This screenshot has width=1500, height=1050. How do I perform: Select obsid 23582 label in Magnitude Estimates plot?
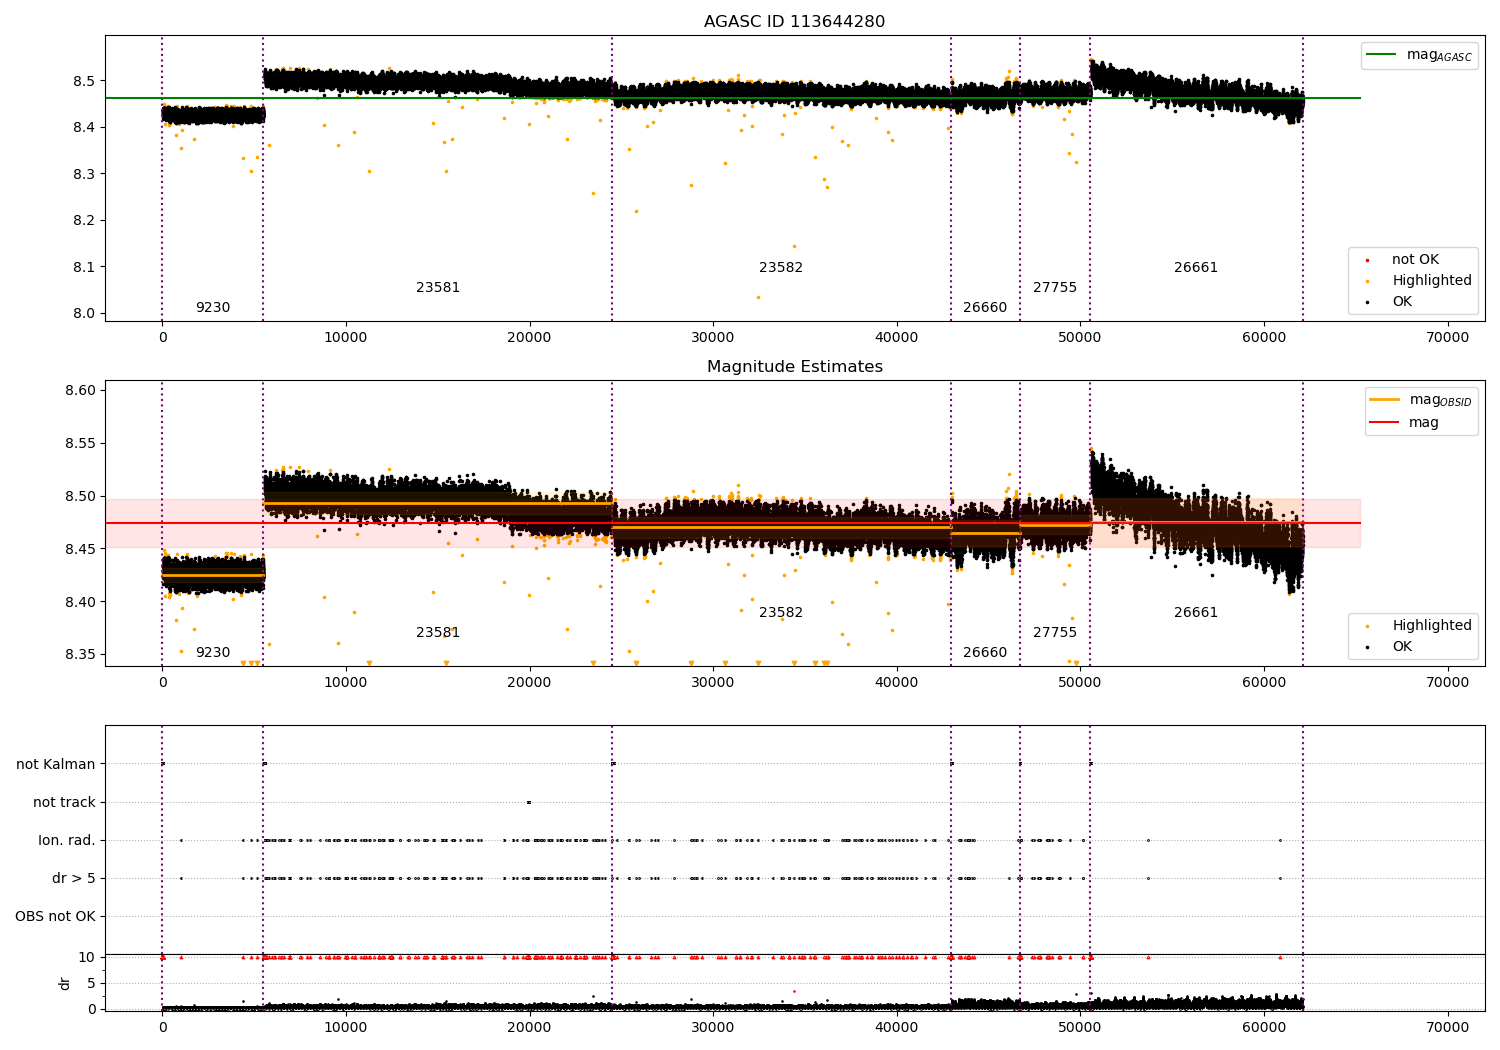pyautogui.click(x=781, y=613)
